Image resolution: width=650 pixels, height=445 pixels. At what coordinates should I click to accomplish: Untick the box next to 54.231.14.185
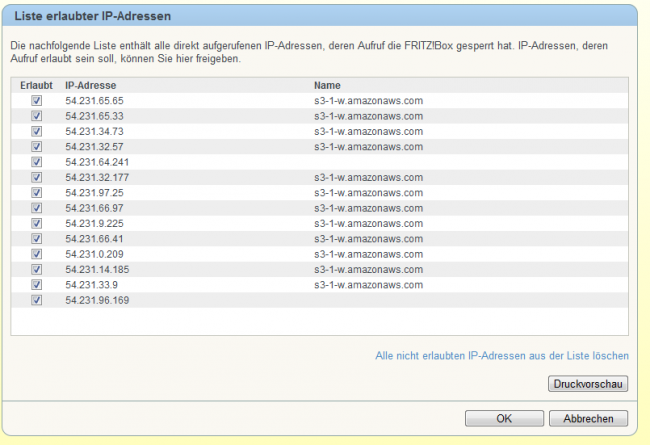(36, 269)
